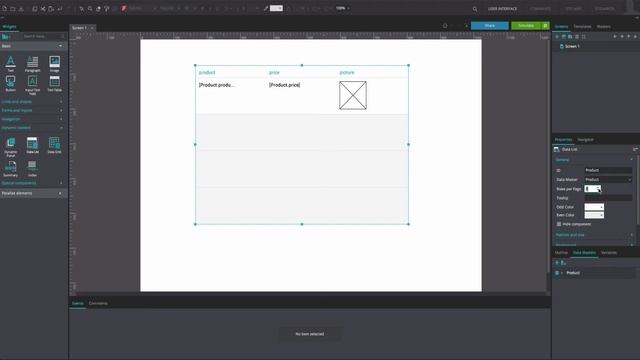This screenshot has height=360, width=640.
Task: Click the Rows per Page field
Action: 592,189
